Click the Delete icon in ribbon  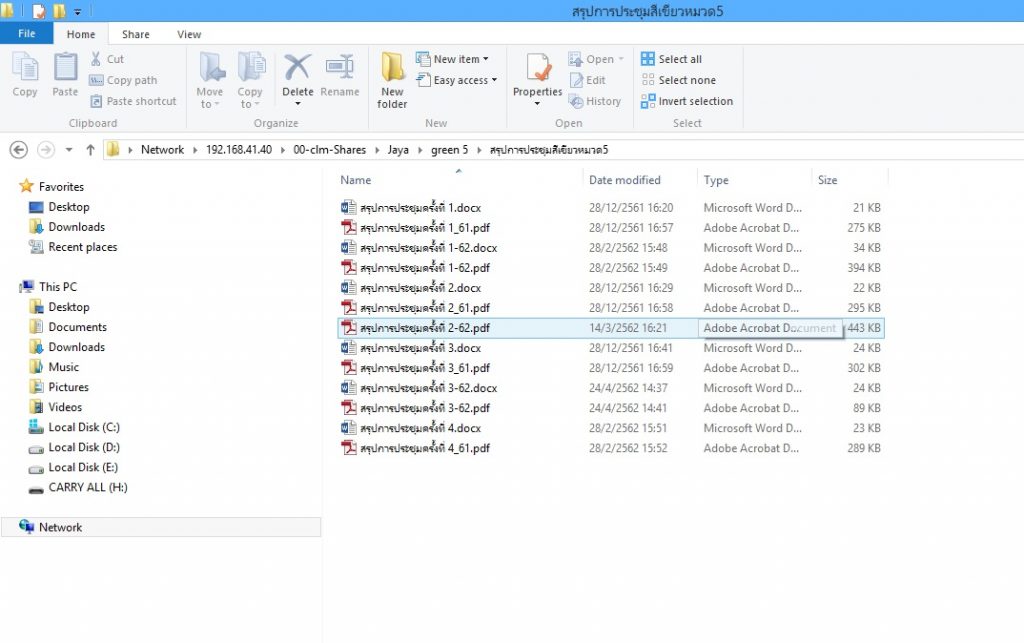tap(297, 70)
